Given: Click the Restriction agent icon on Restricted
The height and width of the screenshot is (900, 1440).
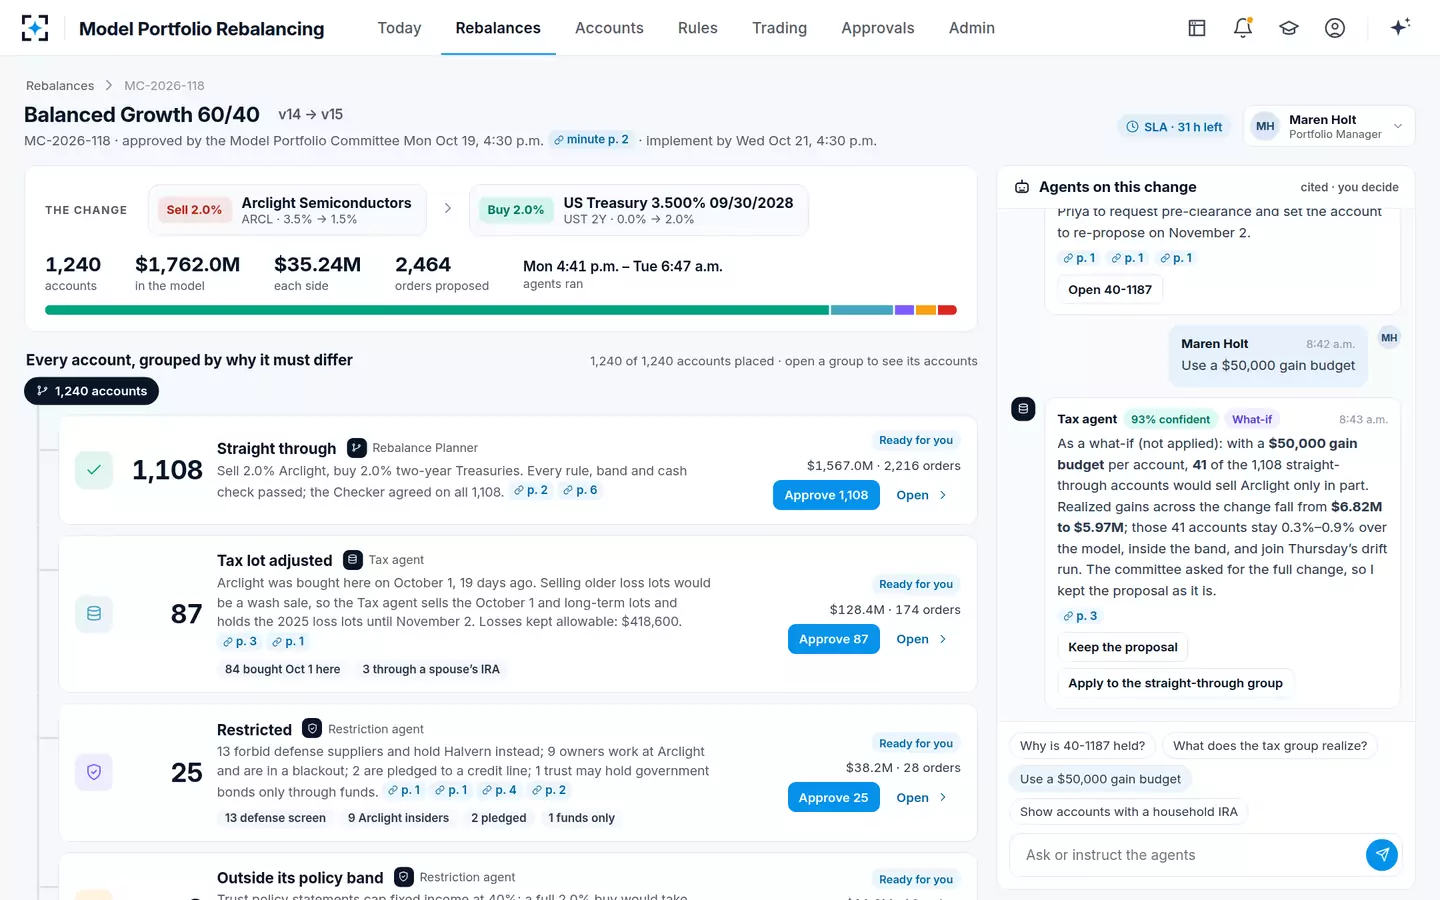Looking at the screenshot, I should point(312,729).
